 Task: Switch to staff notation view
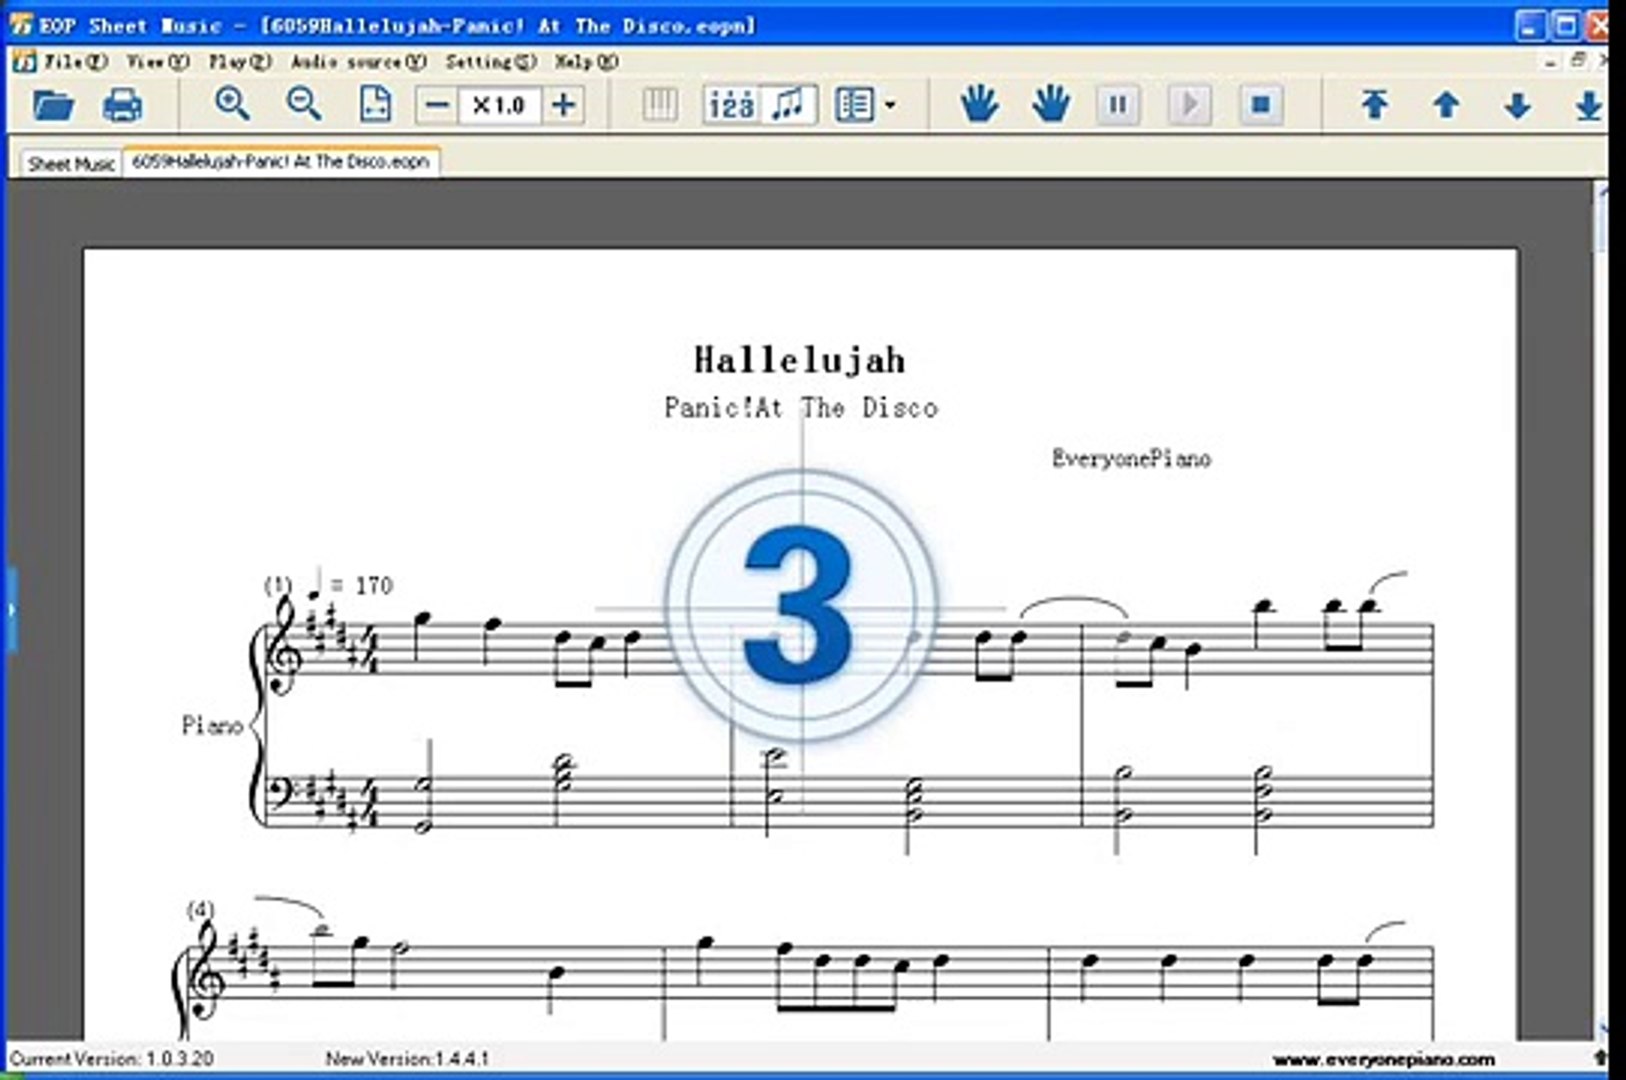point(789,105)
